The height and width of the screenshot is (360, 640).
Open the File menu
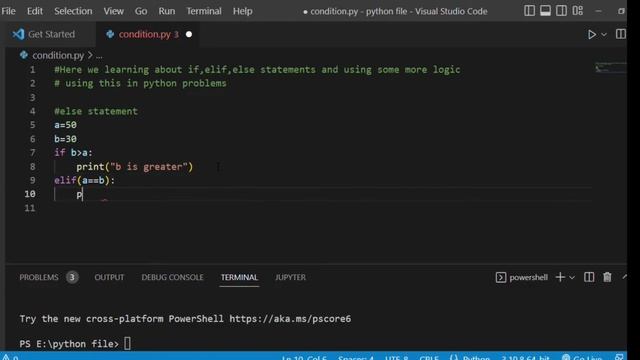pos(8,11)
